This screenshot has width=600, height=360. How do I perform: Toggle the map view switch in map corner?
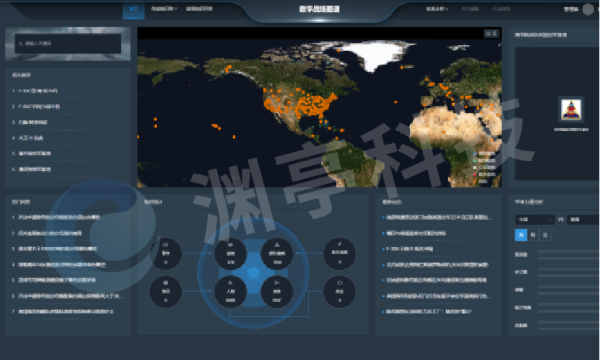(x=491, y=34)
